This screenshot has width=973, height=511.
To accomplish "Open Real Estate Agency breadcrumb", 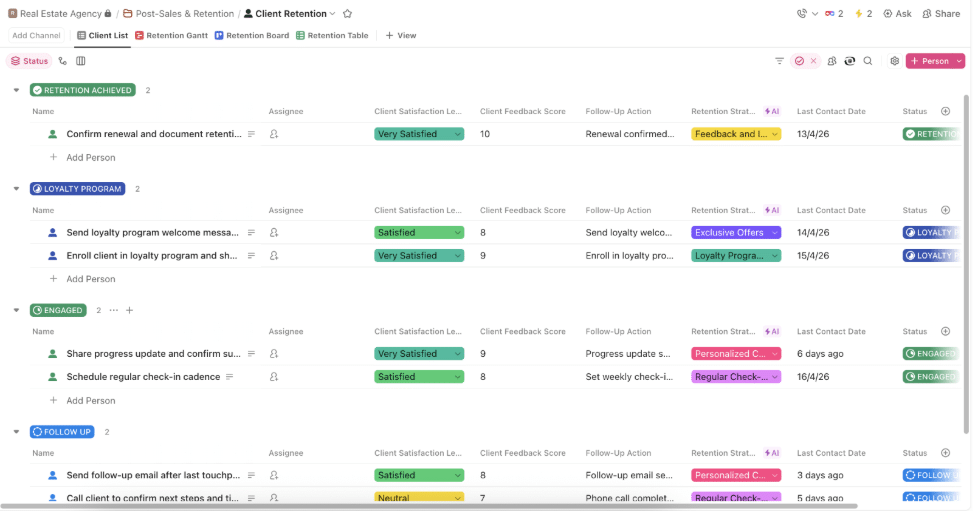I will [60, 14].
